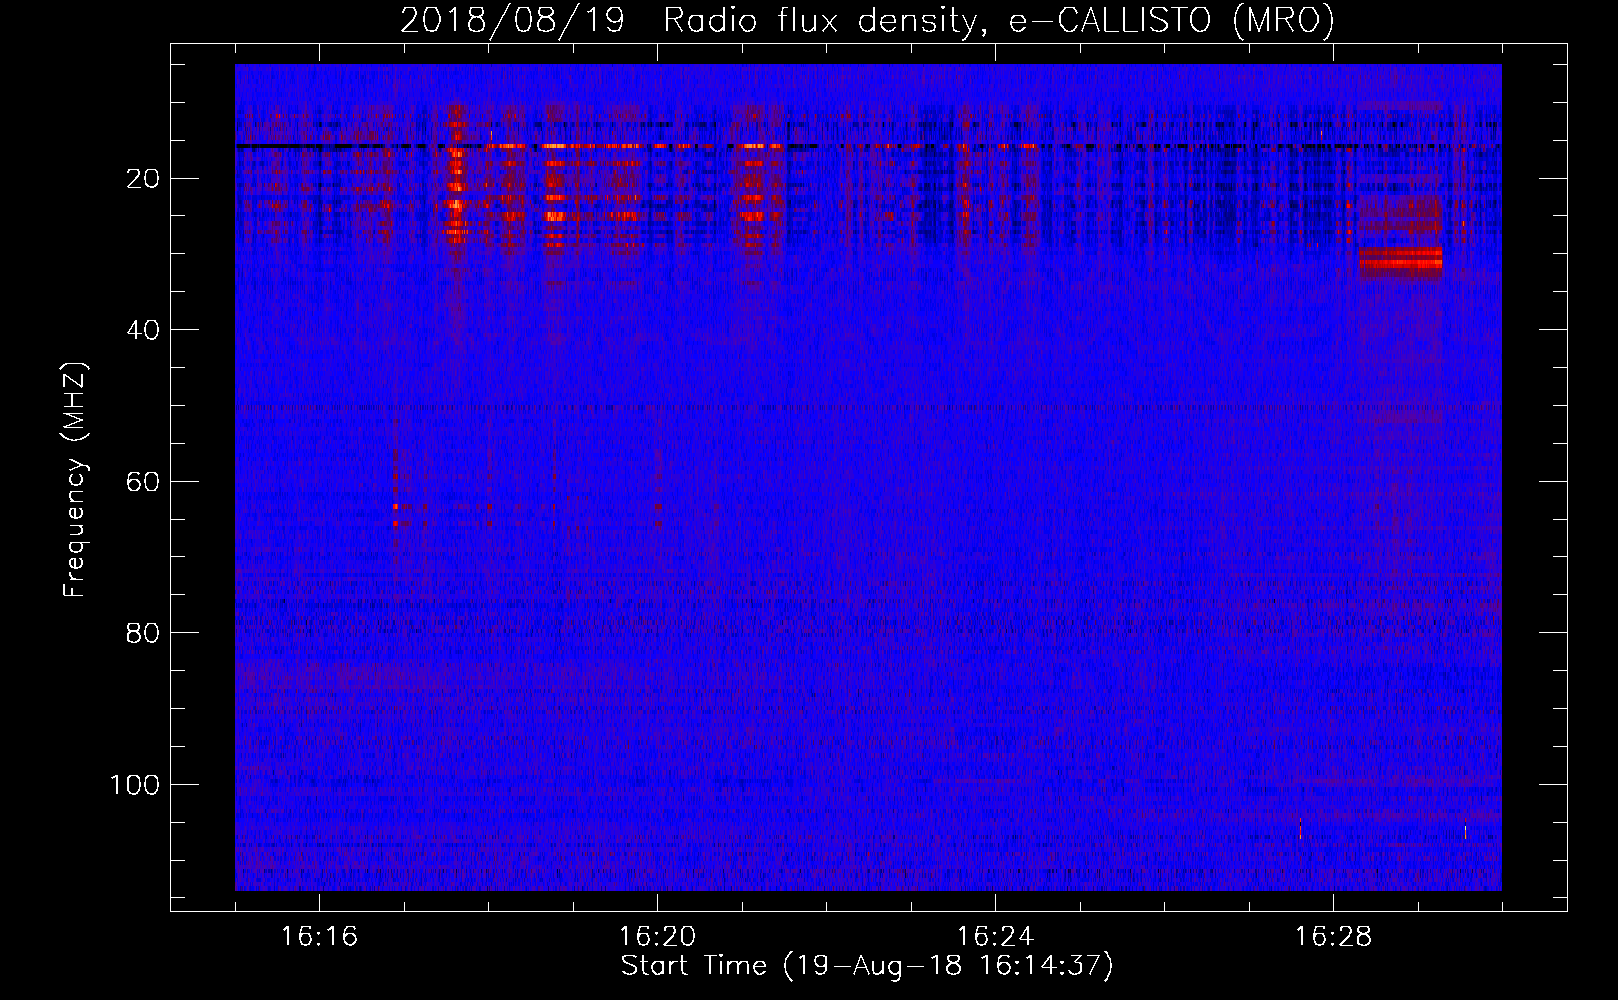Click the '16:28' time tick label

coord(1333,937)
